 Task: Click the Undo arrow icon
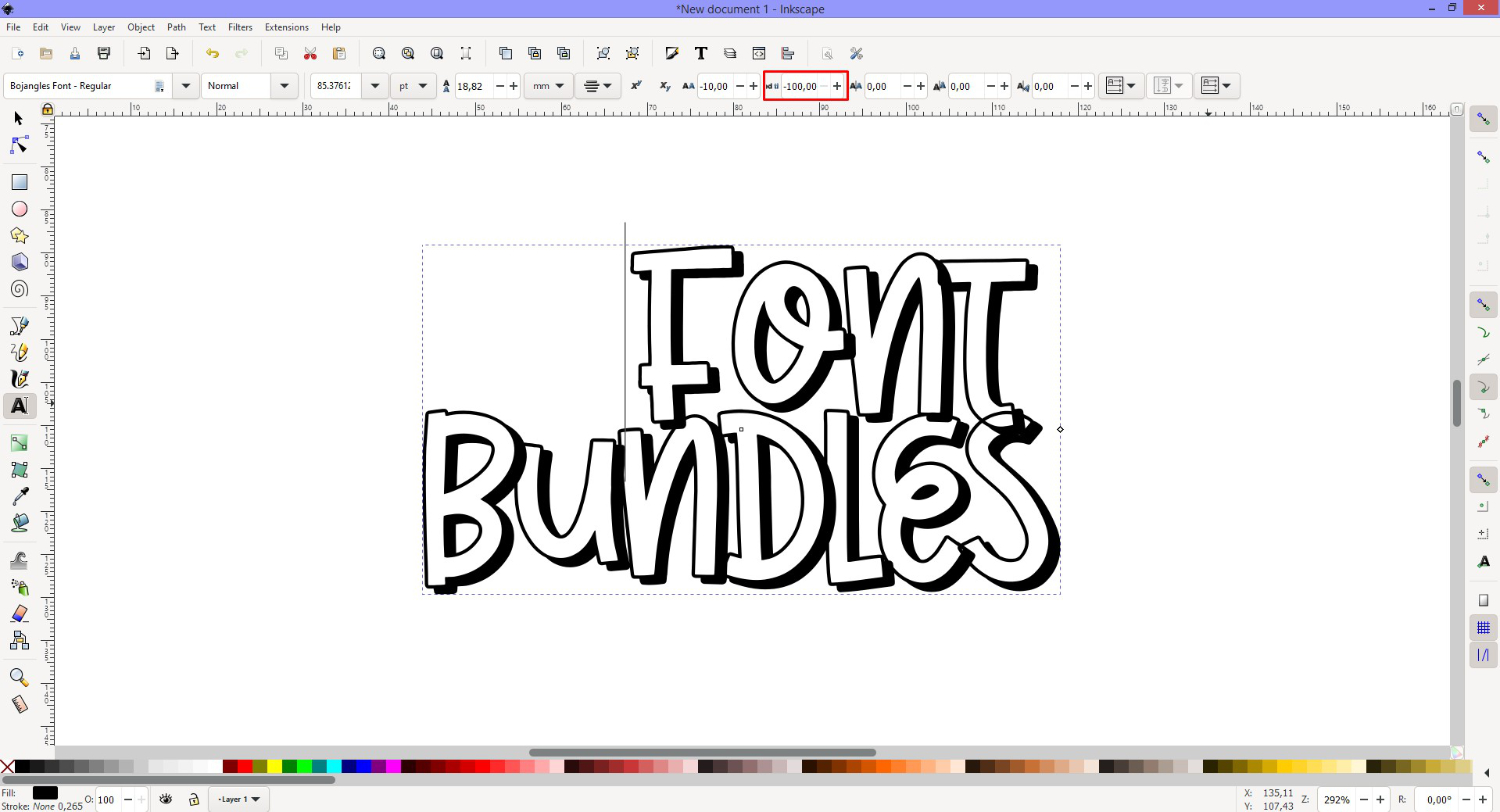(x=212, y=53)
